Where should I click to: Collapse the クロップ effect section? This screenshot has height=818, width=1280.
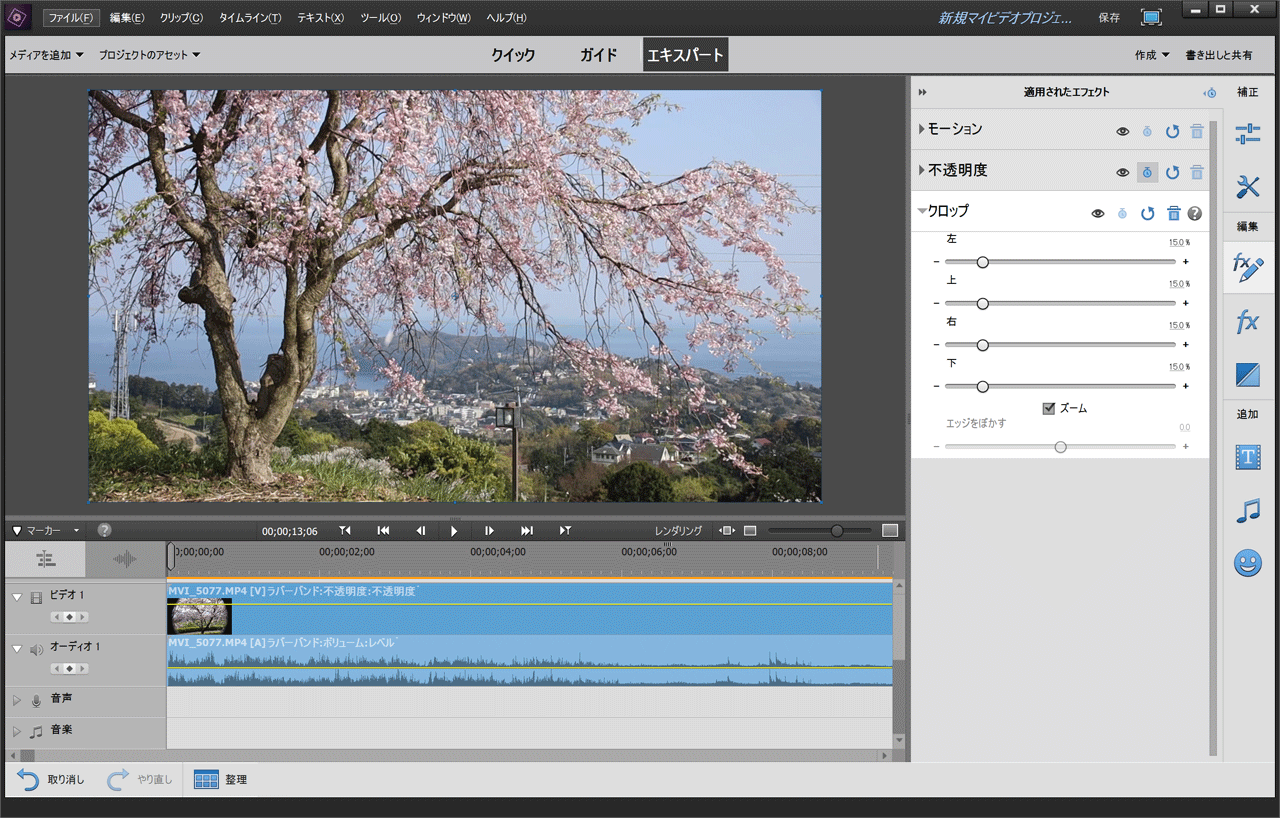pyautogui.click(x=922, y=212)
